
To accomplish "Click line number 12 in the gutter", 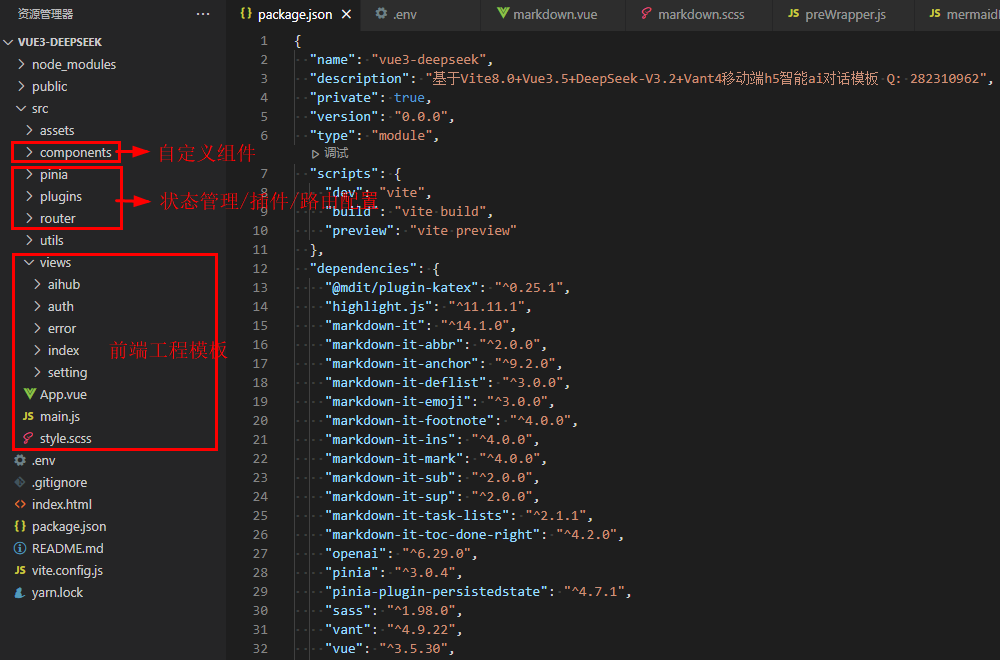I will pos(260,268).
